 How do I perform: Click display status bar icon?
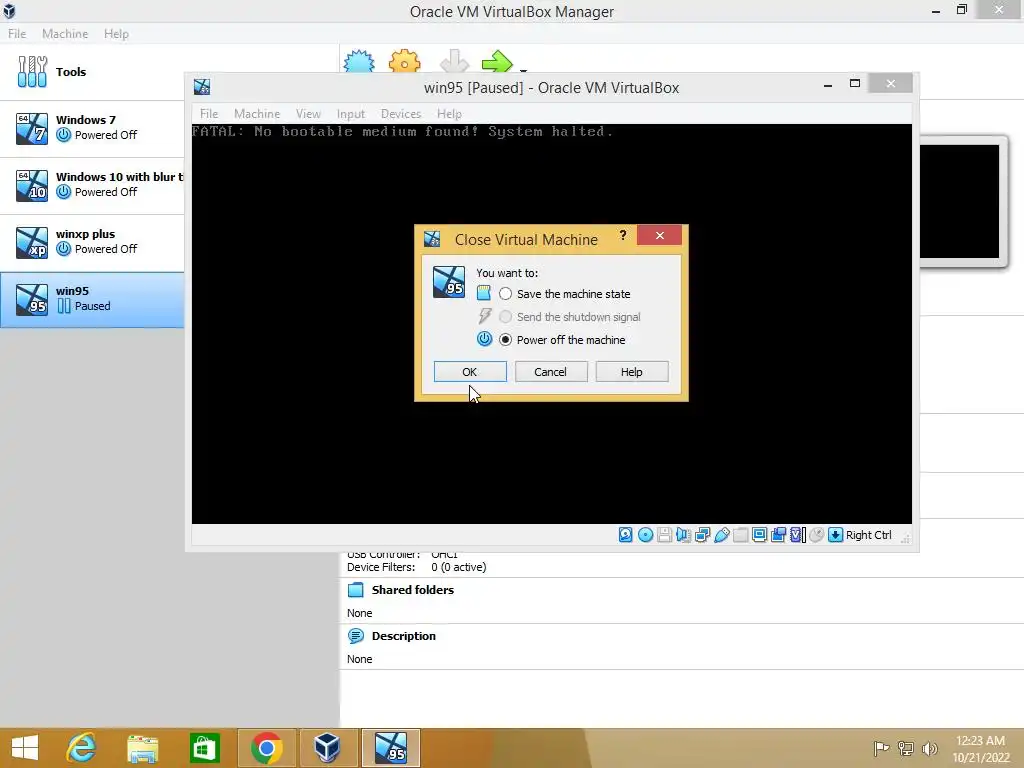(760, 535)
